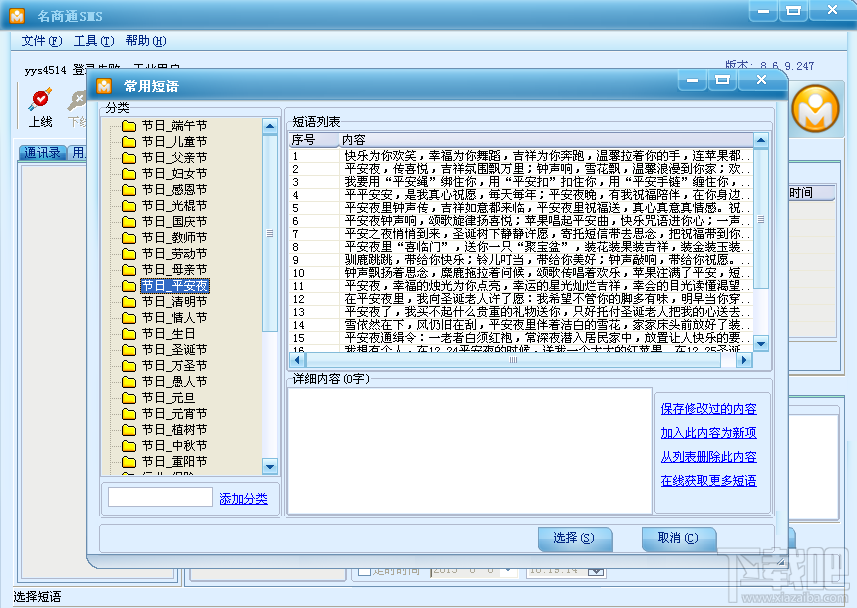Click the folder icon for 节日_国庆节

(129, 221)
